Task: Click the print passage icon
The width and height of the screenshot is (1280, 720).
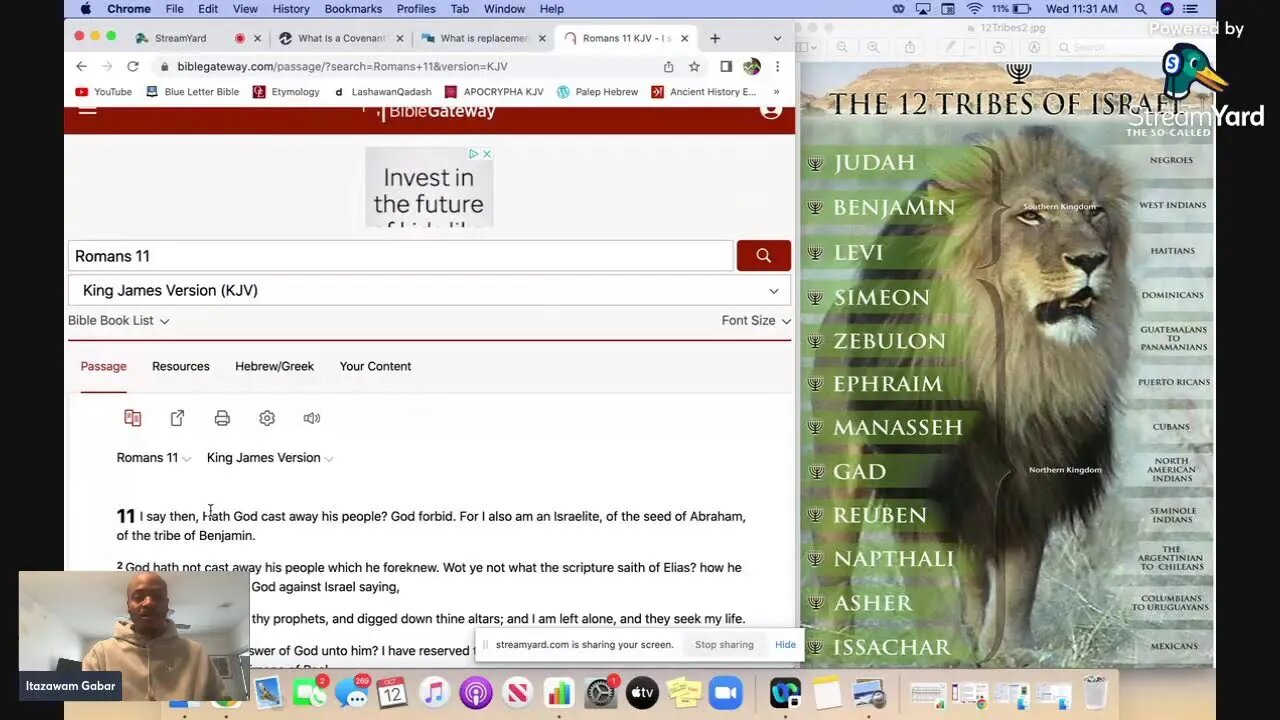Action: click(x=222, y=418)
